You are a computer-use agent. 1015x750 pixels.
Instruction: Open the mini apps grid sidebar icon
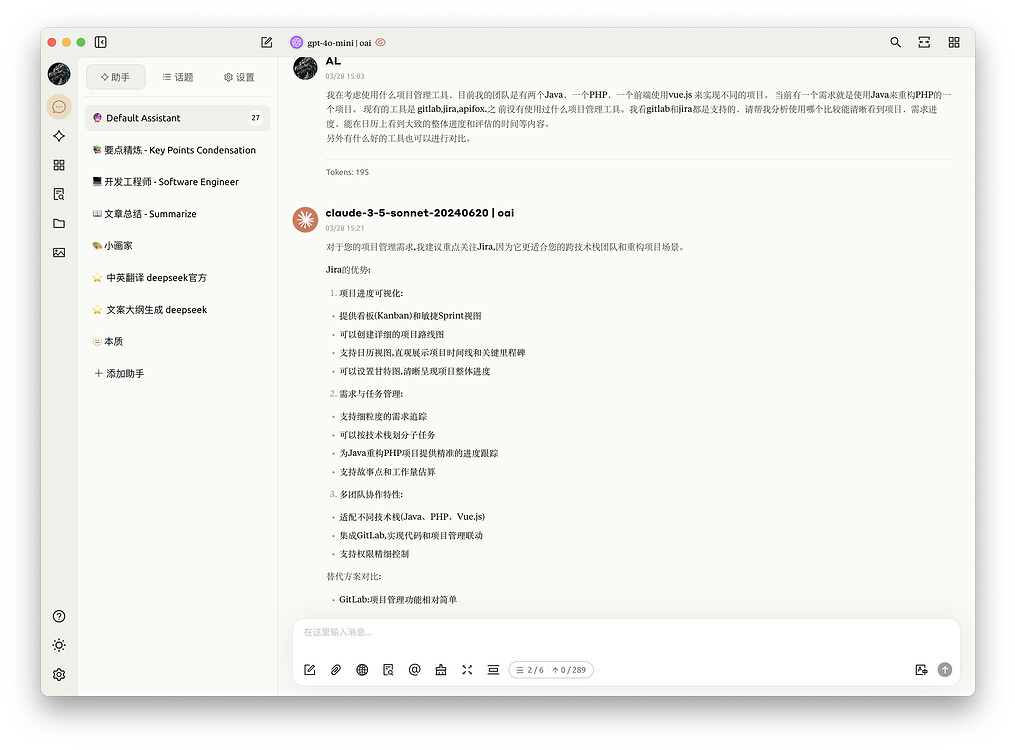[x=59, y=165]
